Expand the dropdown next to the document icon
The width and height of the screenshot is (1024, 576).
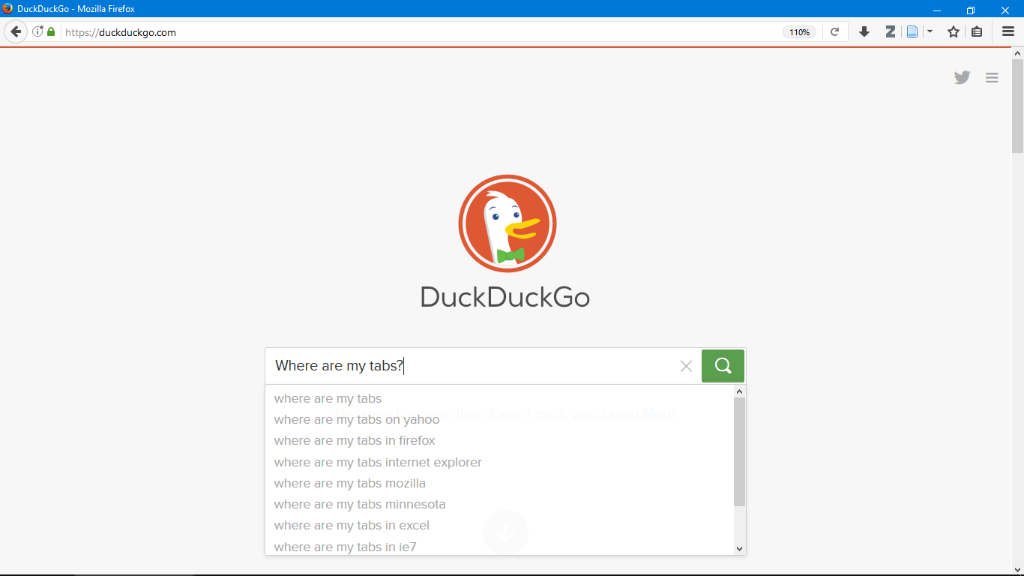[x=929, y=31]
